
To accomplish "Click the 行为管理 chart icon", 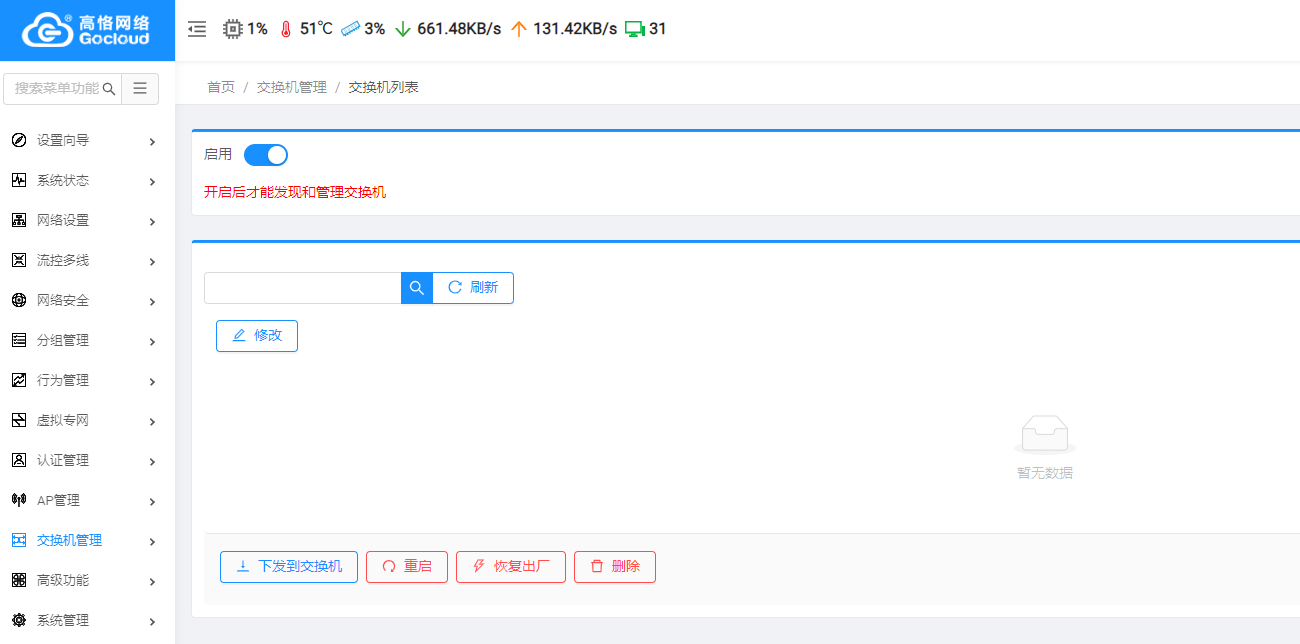I will [x=19, y=380].
